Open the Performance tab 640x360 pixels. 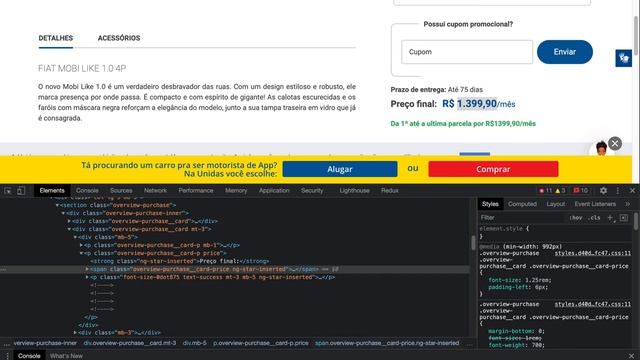196,191
